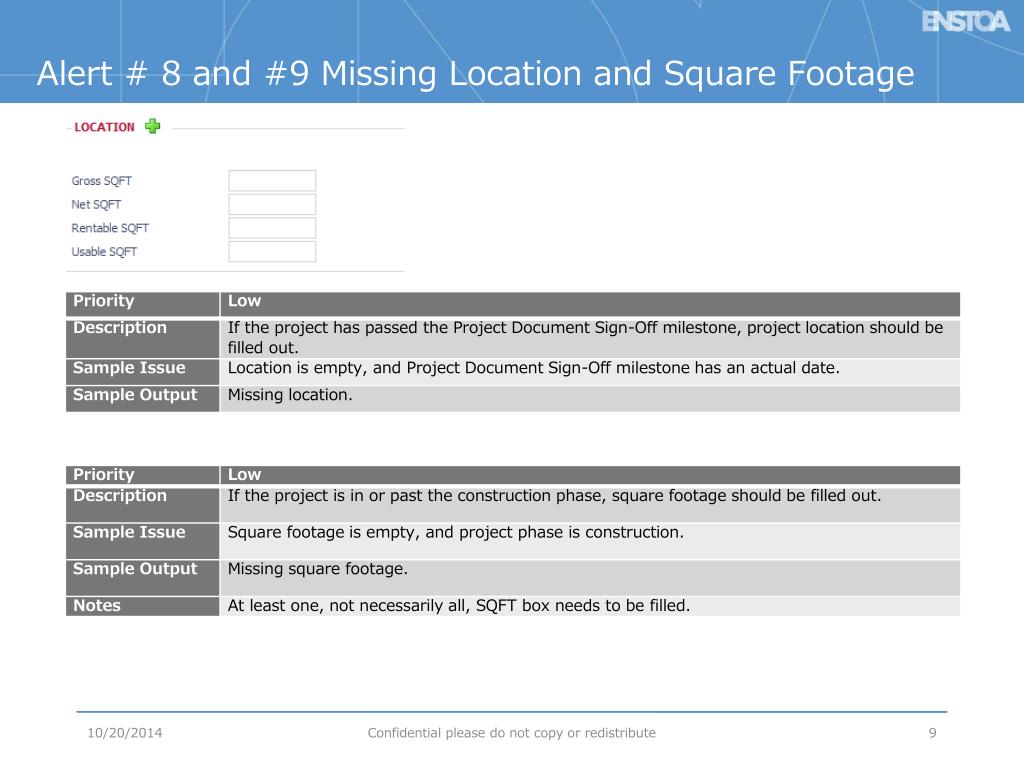Click the Net SQFT label
The width and height of the screenshot is (1024, 768).
tap(96, 204)
